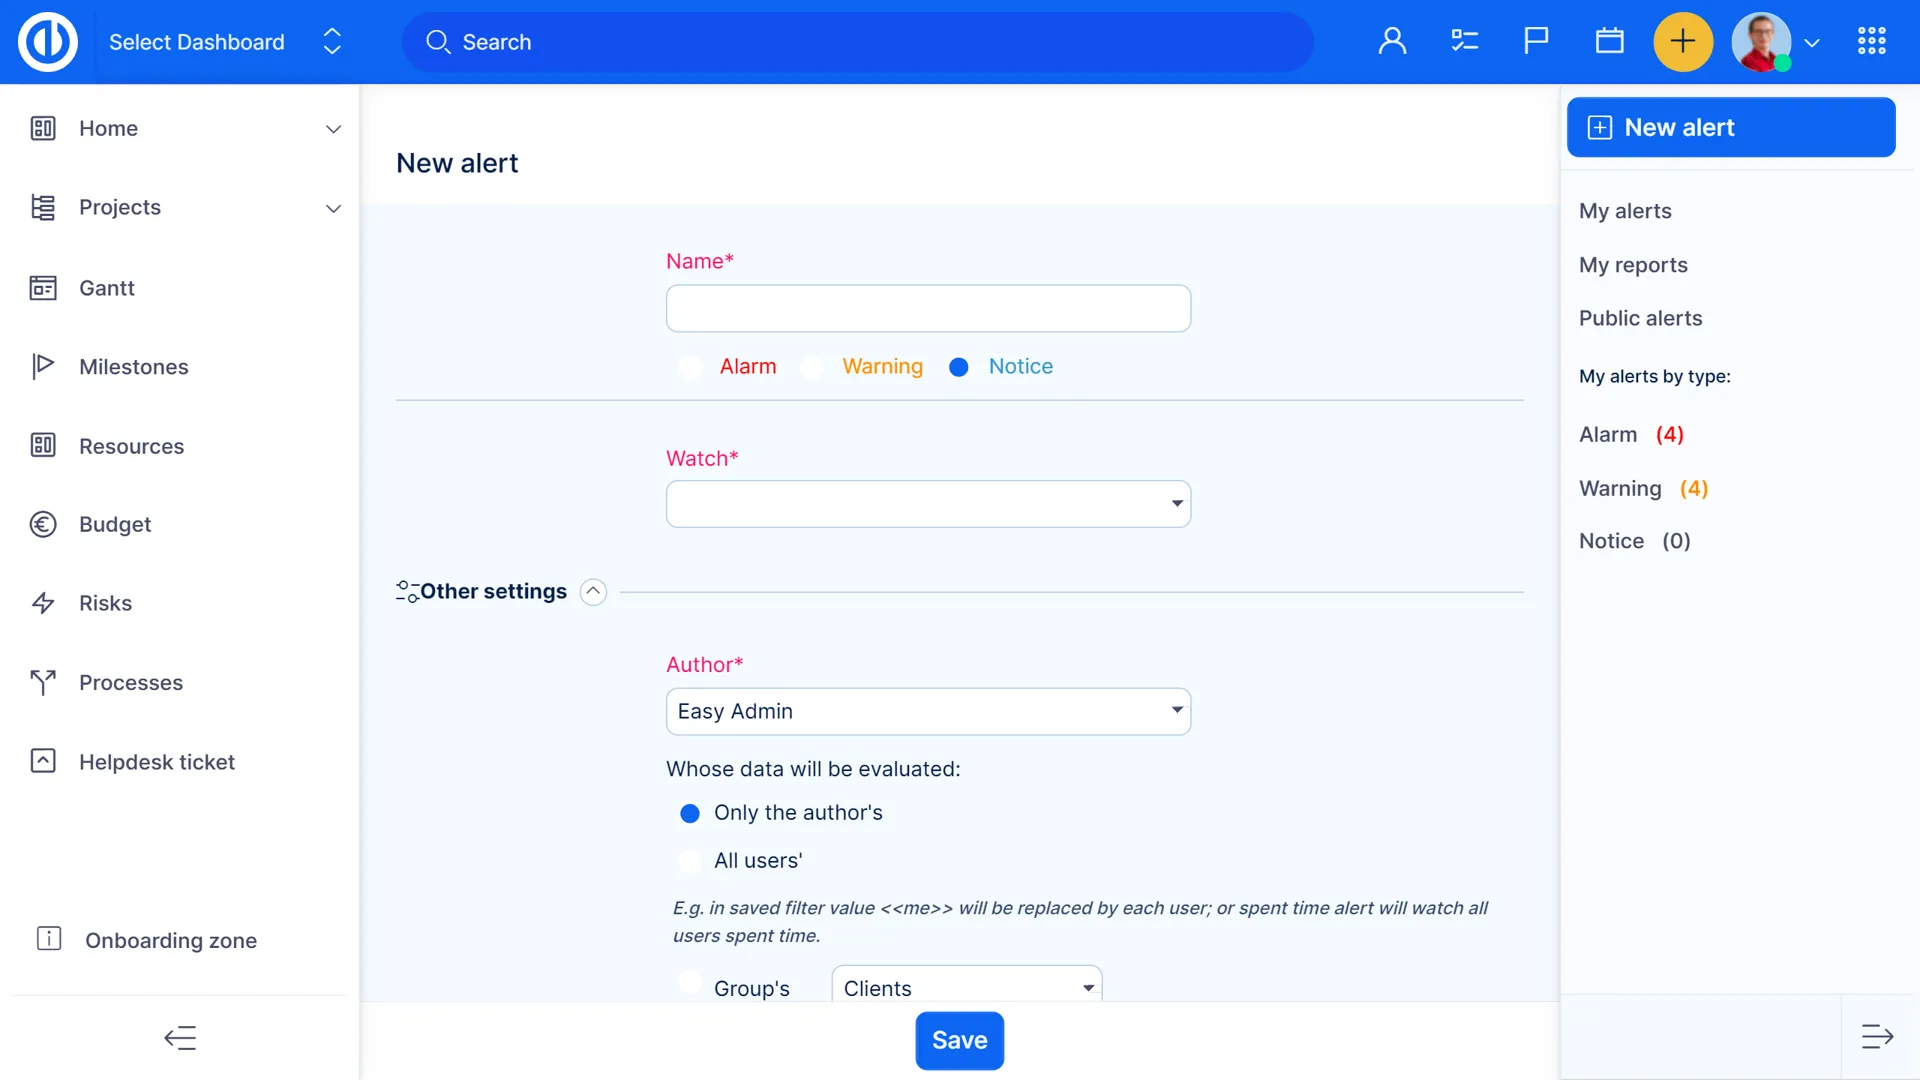Select the Alarm radio button

[690, 367]
